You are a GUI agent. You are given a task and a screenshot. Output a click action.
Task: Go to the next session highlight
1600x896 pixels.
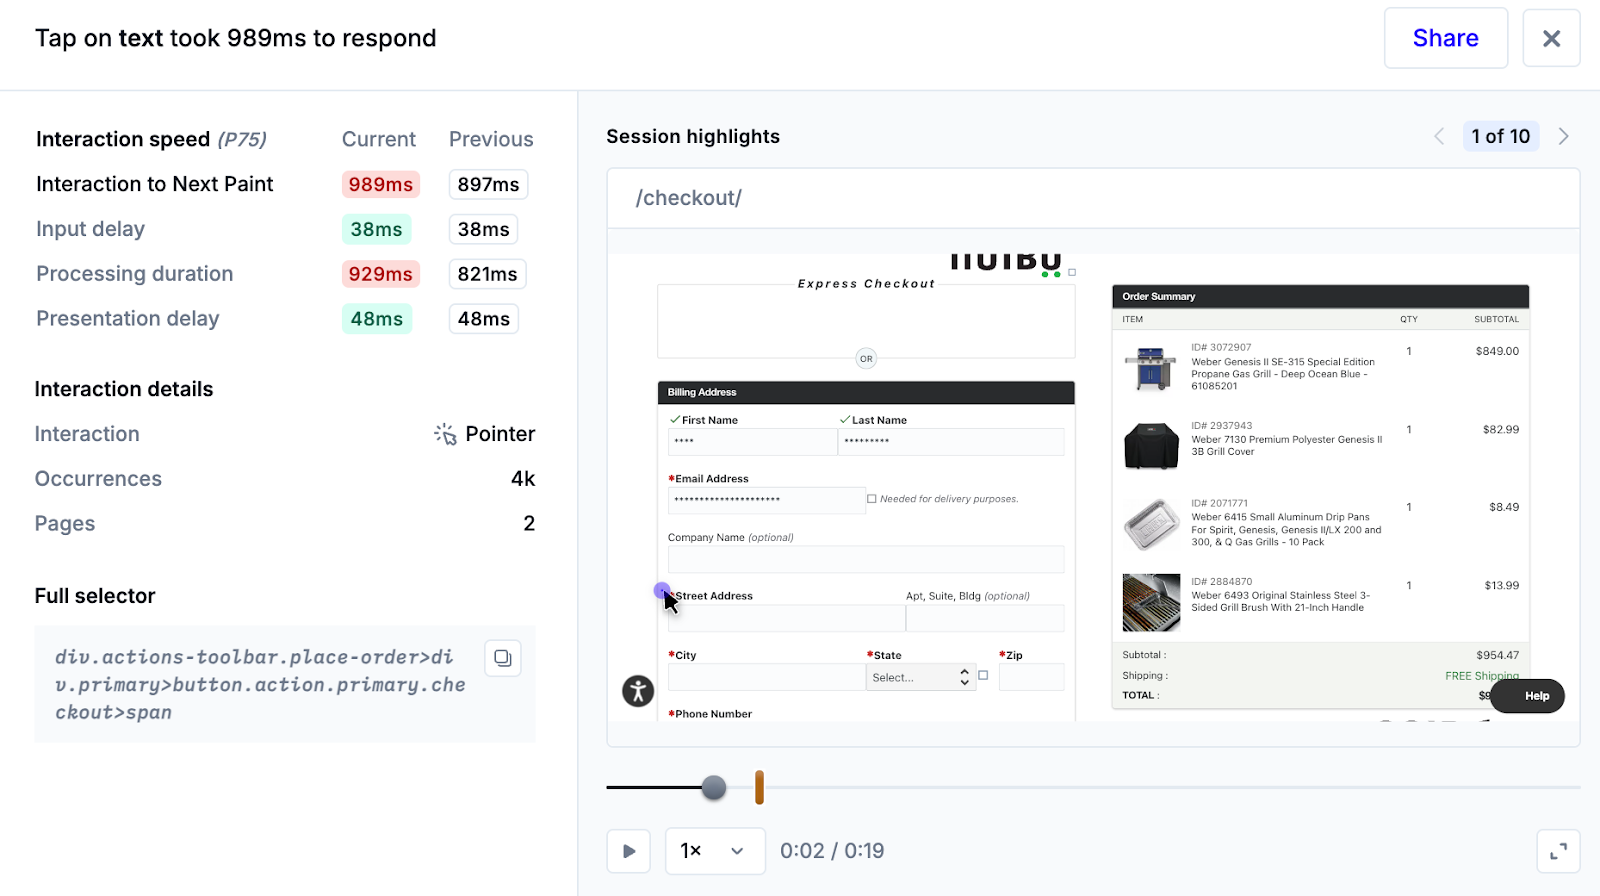(x=1564, y=137)
